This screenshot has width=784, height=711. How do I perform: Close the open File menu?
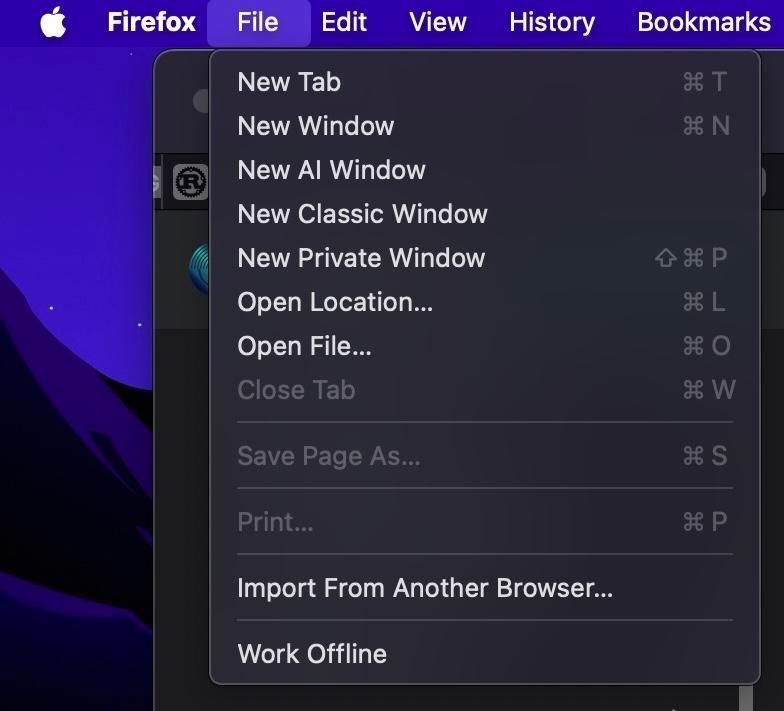click(x=258, y=22)
